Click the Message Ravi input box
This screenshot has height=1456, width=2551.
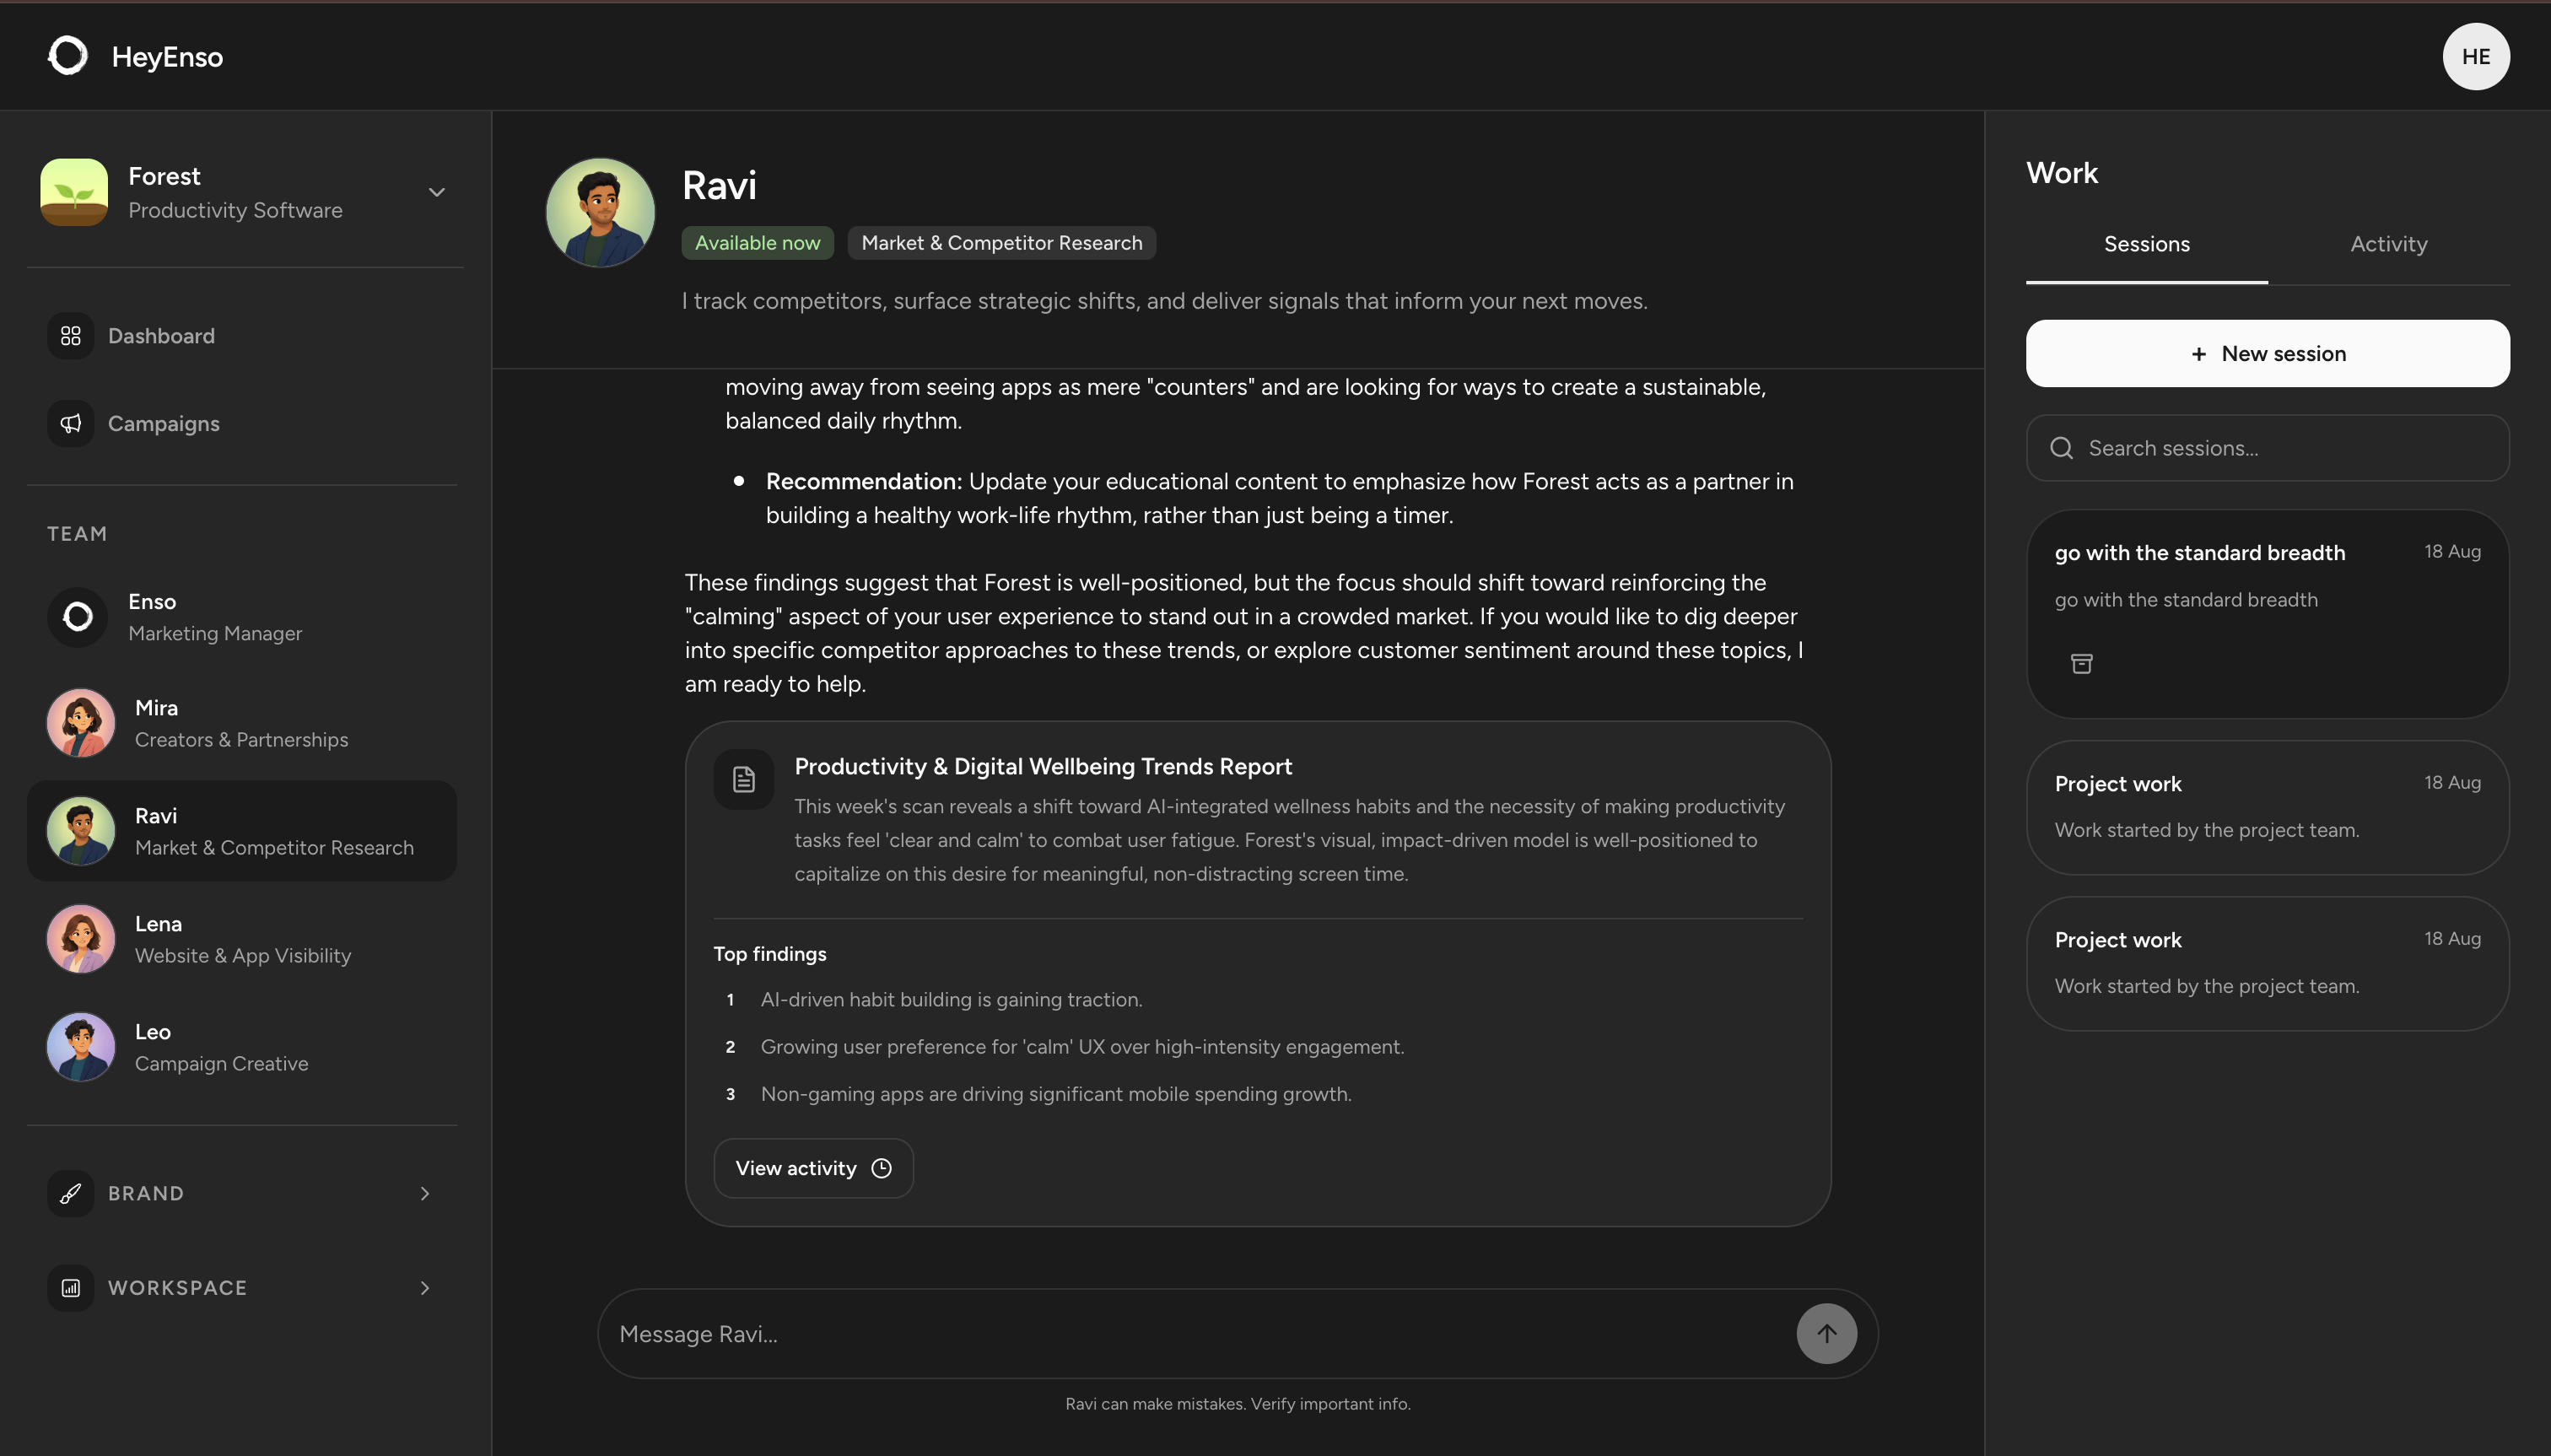[1200, 1334]
